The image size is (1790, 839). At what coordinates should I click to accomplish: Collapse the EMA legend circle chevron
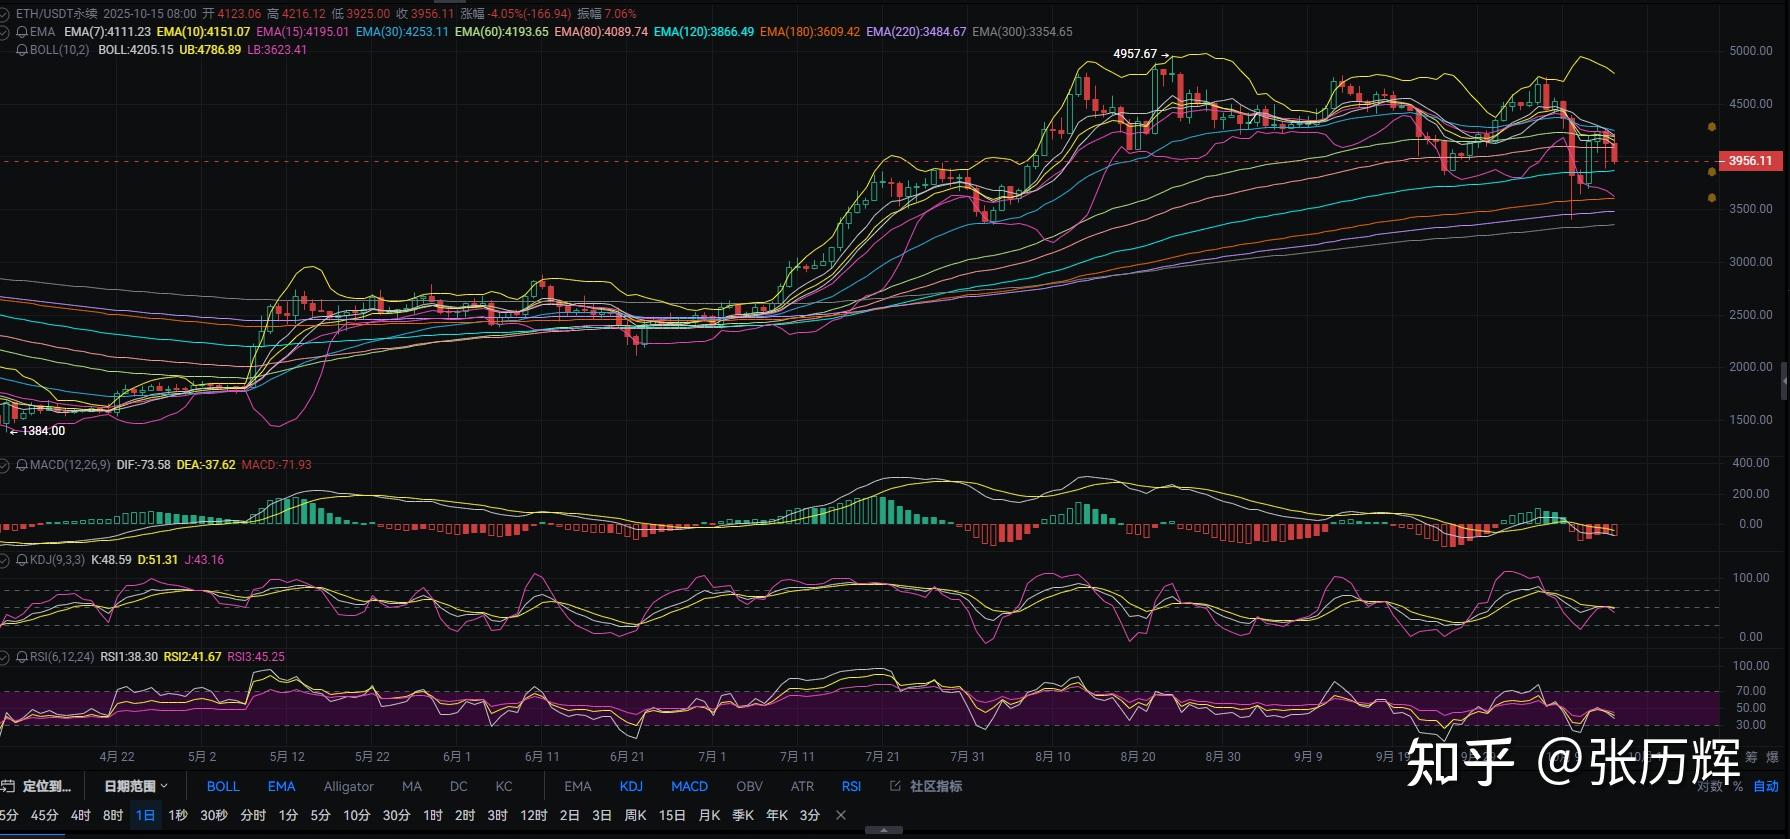6,32
